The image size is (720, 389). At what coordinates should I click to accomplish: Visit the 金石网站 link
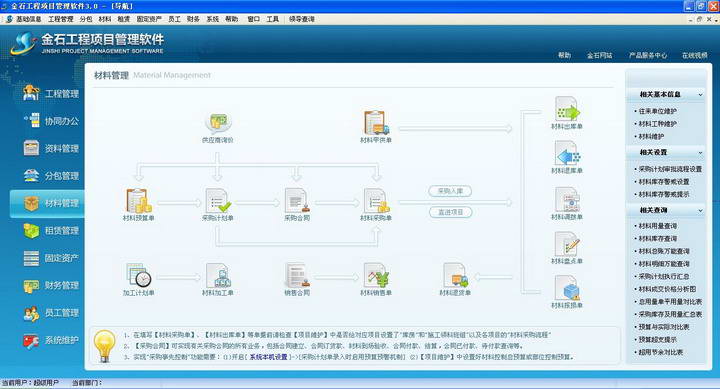click(599, 55)
